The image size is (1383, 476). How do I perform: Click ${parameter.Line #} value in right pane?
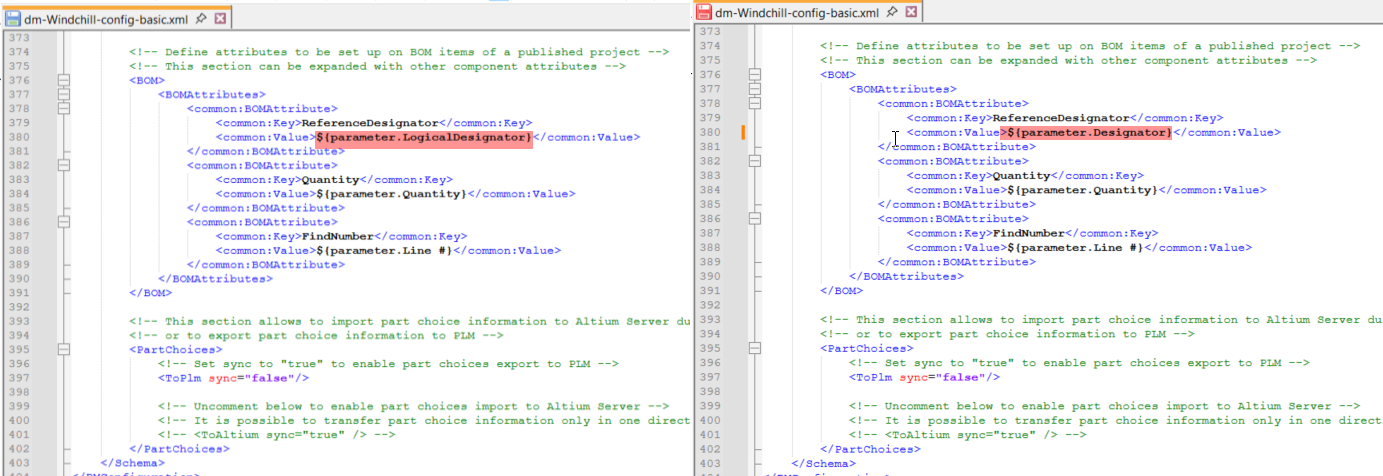point(1075,246)
